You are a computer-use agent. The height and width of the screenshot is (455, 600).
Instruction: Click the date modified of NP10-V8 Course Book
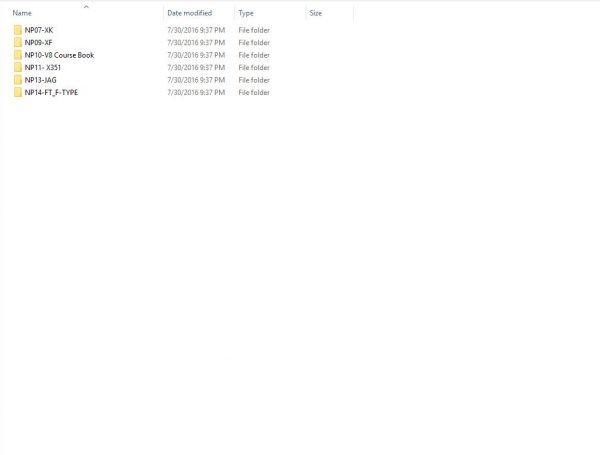[x=196, y=55]
